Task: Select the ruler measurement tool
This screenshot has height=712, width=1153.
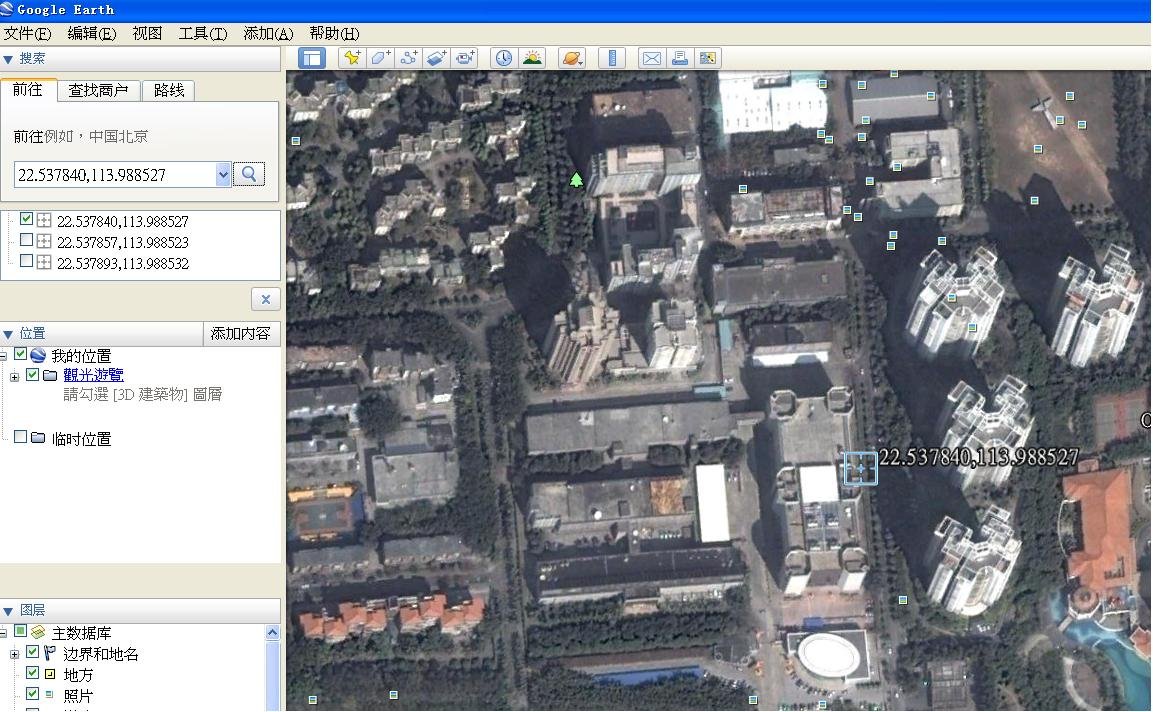Action: click(611, 58)
